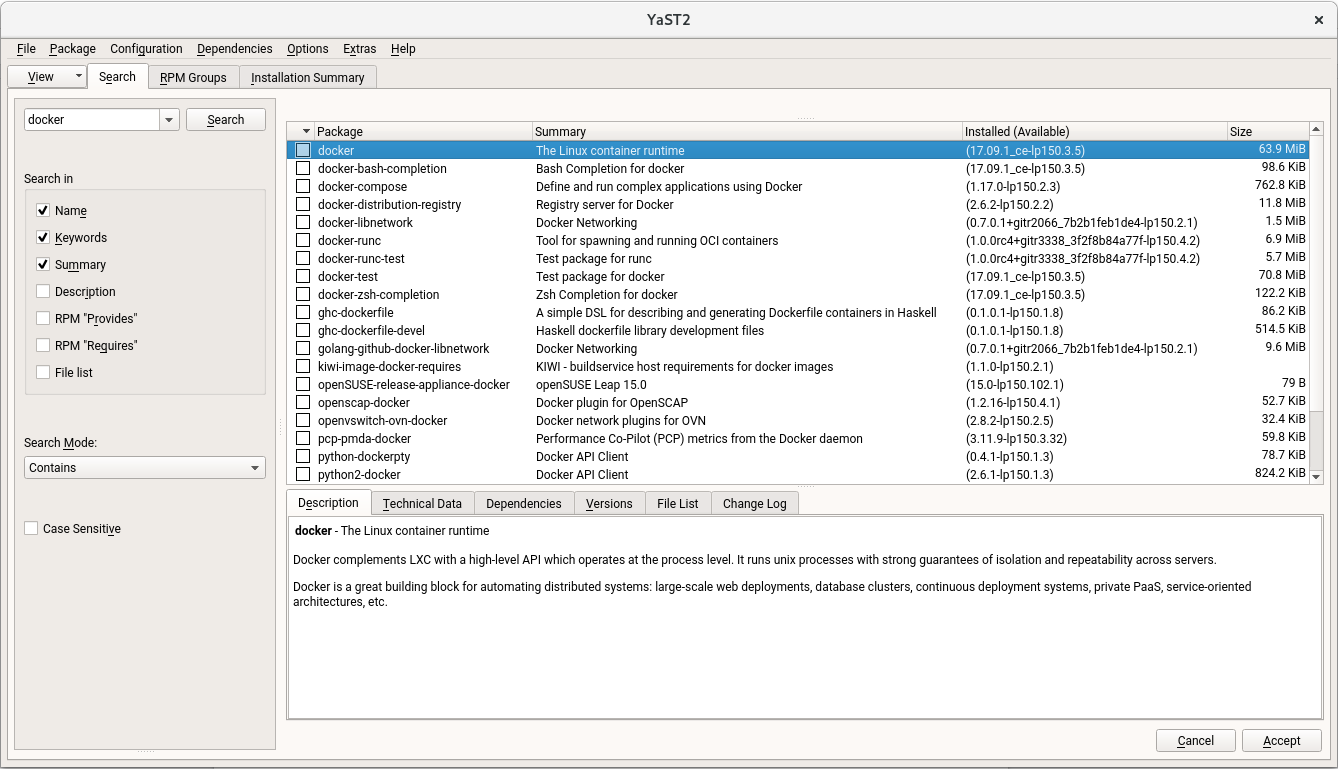The image size is (1338, 769).
Task: Uncheck the Keywords search option
Action: click(43, 237)
